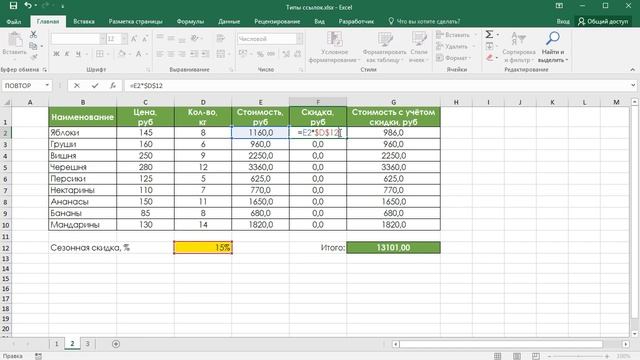The height and width of the screenshot is (360, 640).
Task: Click the horizontal scrollbar
Action: (x=501, y=344)
